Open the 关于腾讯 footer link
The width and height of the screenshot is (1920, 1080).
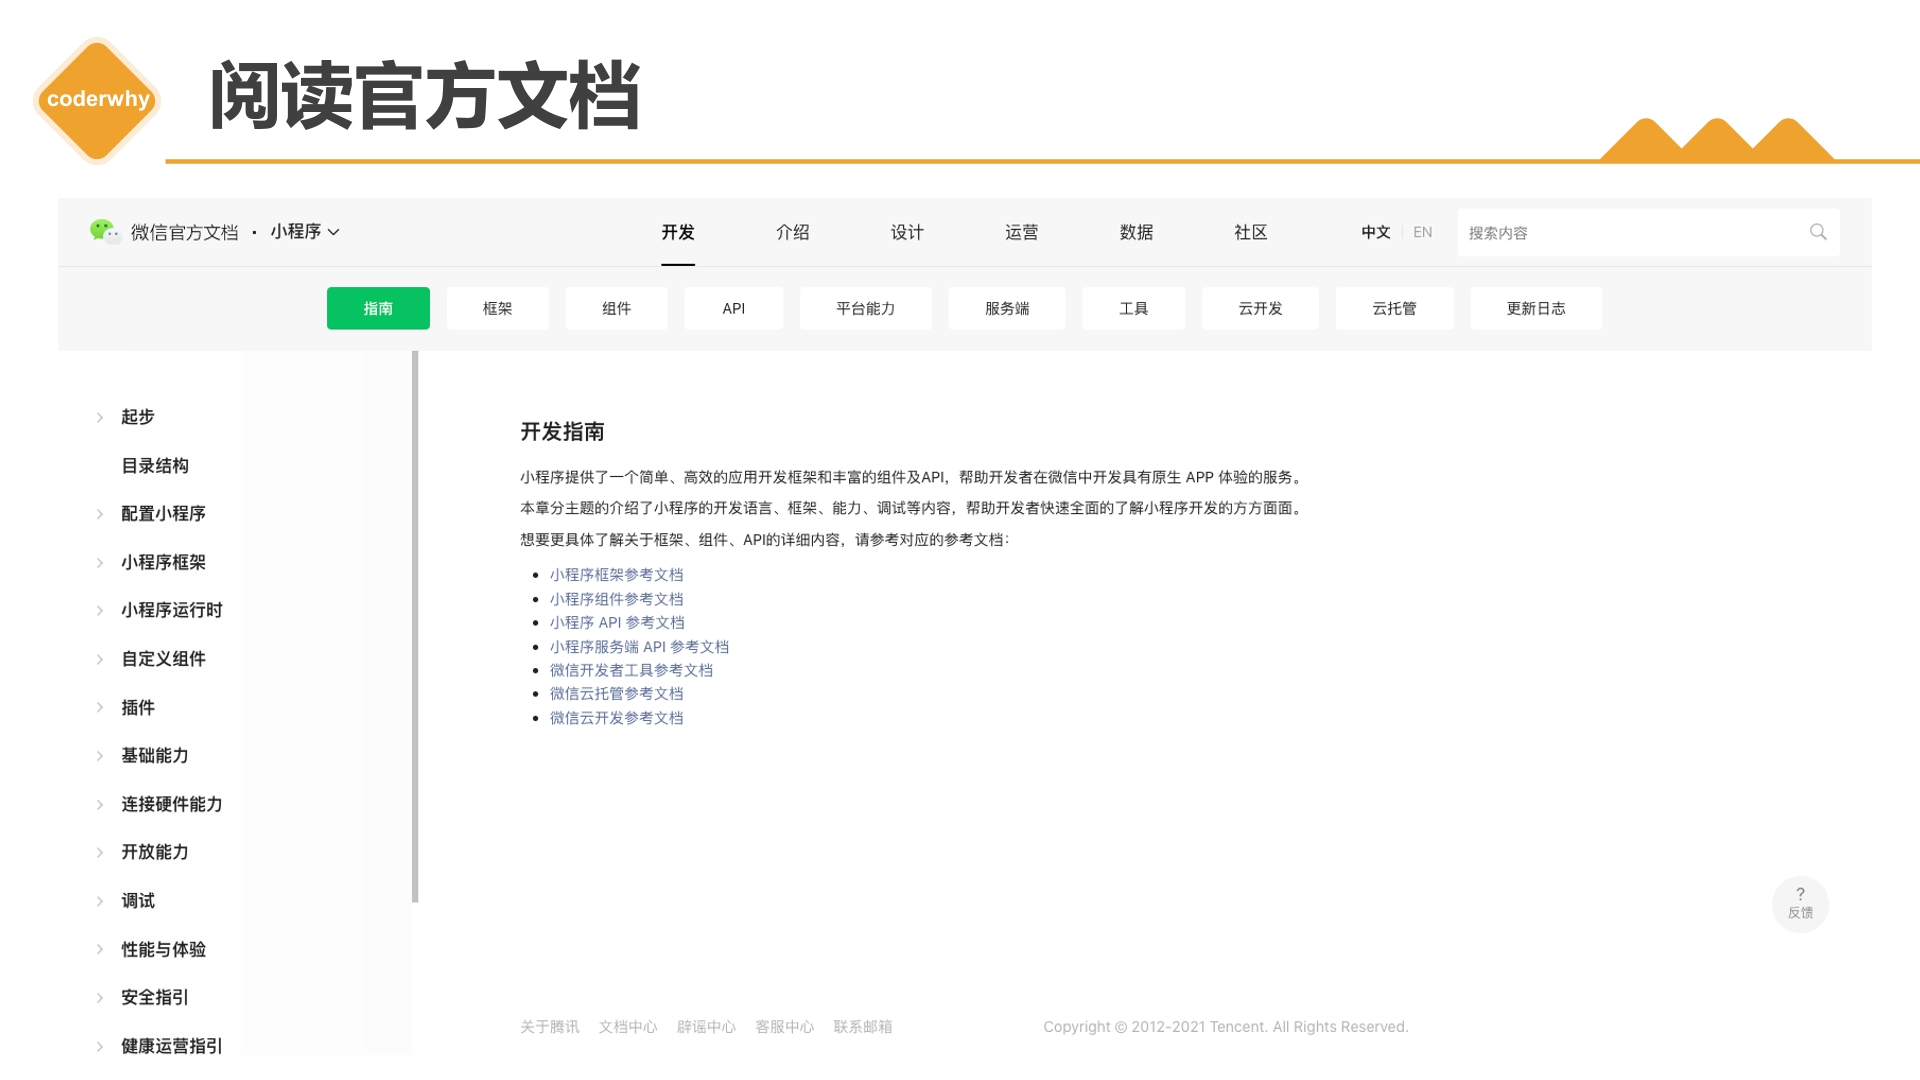[550, 1027]
